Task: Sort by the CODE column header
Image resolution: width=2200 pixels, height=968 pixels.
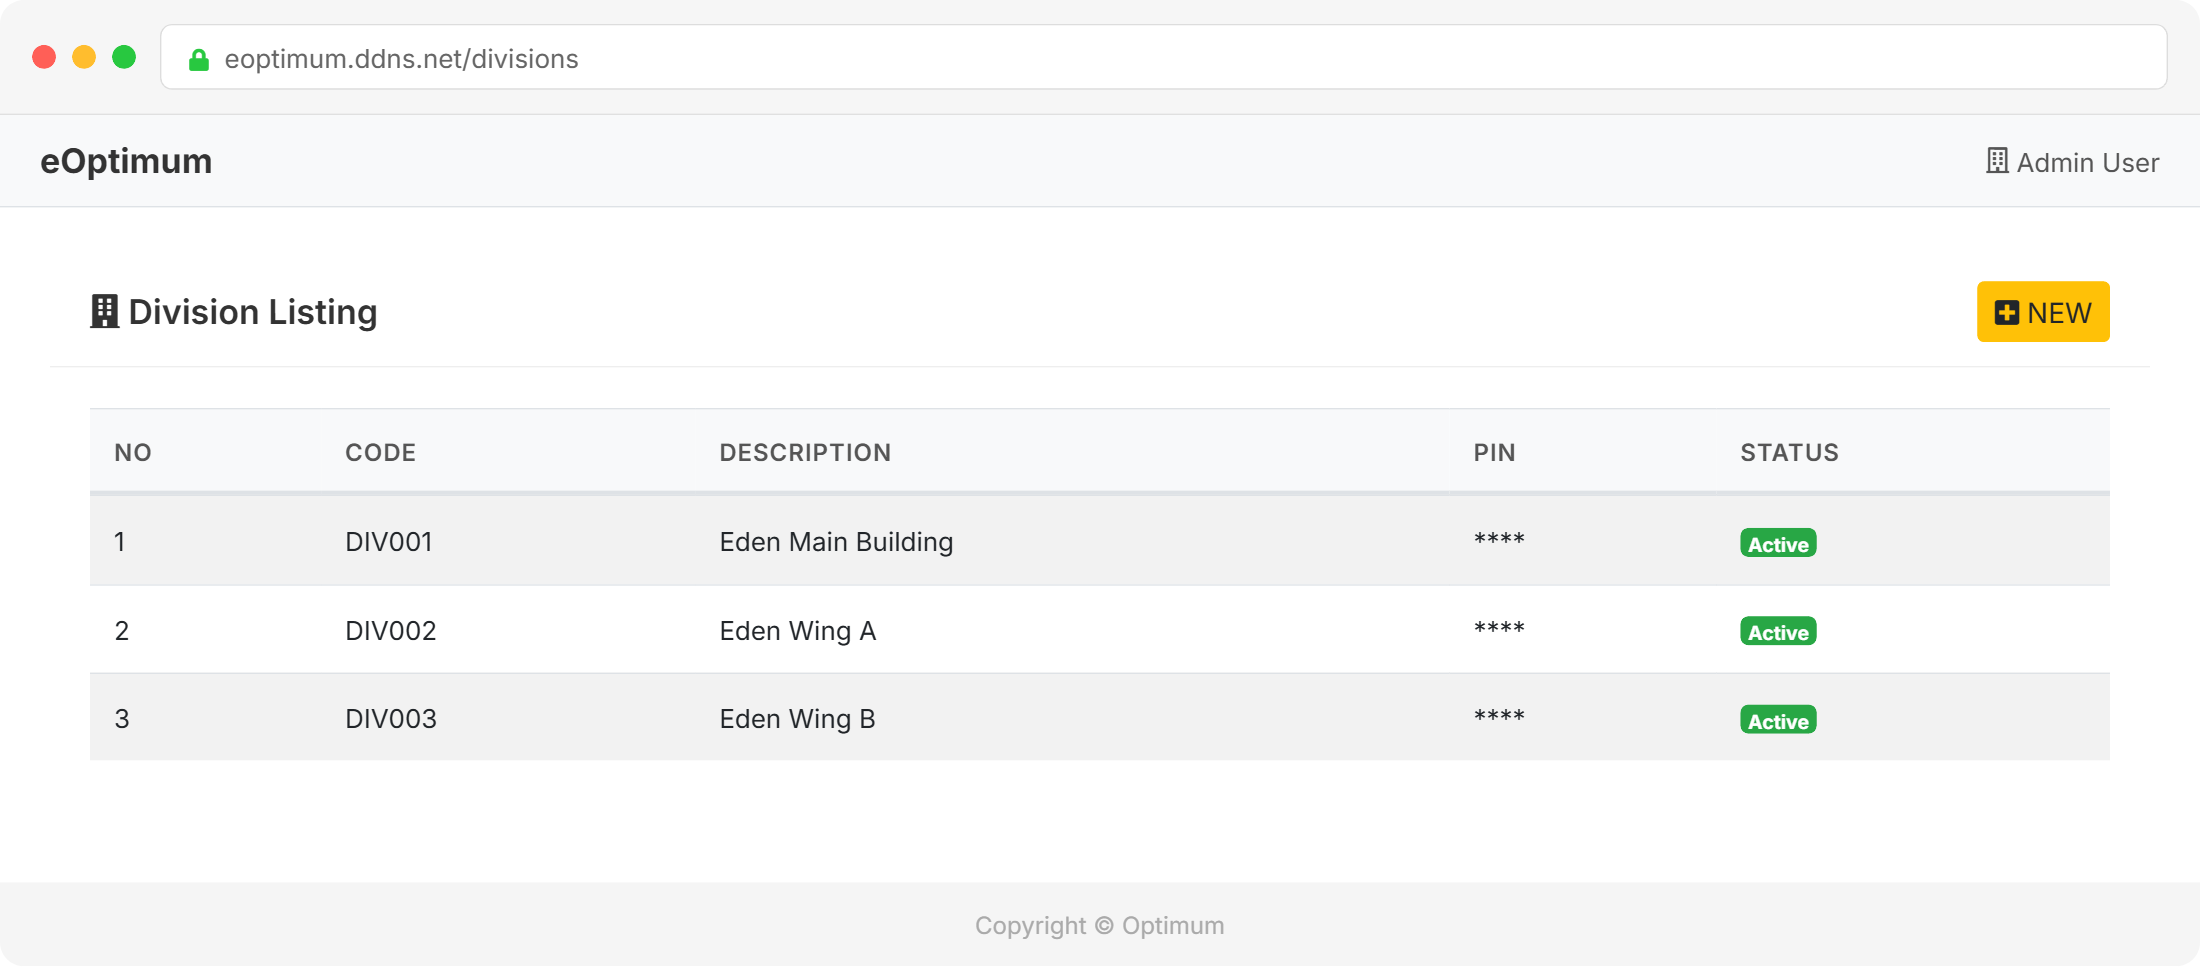Action: [380, 453]
